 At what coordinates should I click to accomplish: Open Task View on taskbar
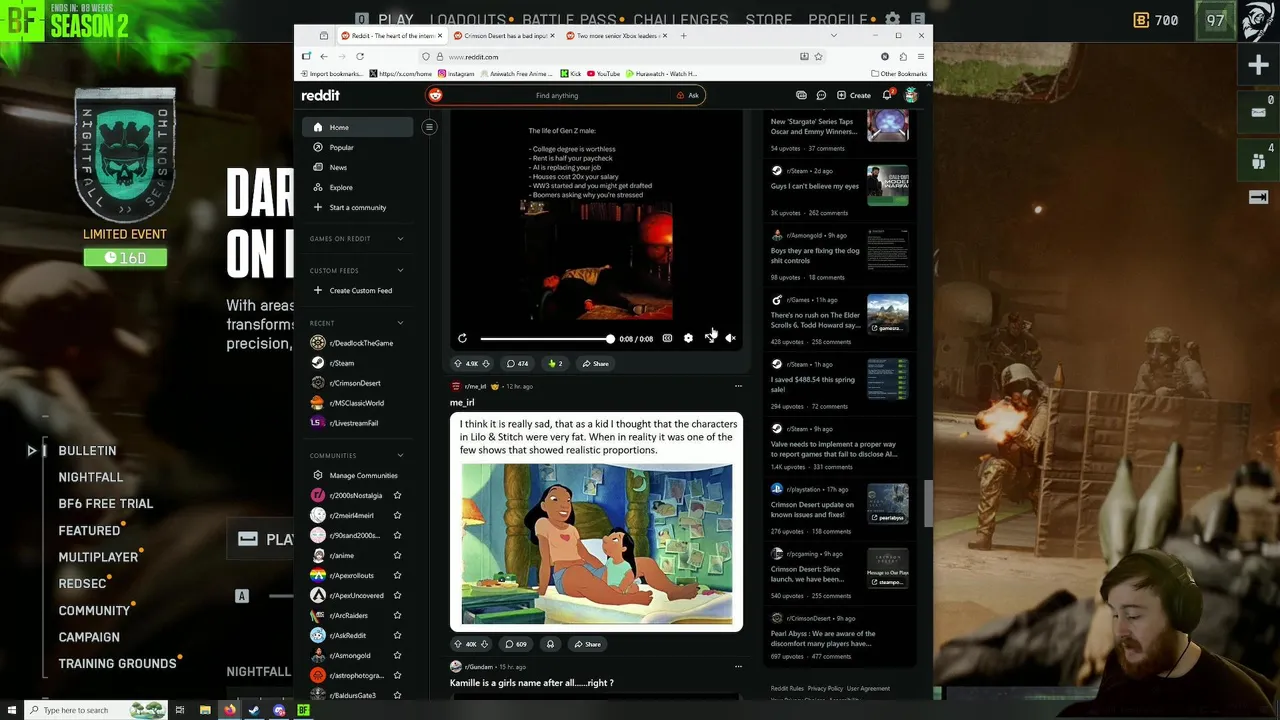[x=180, y=710]
